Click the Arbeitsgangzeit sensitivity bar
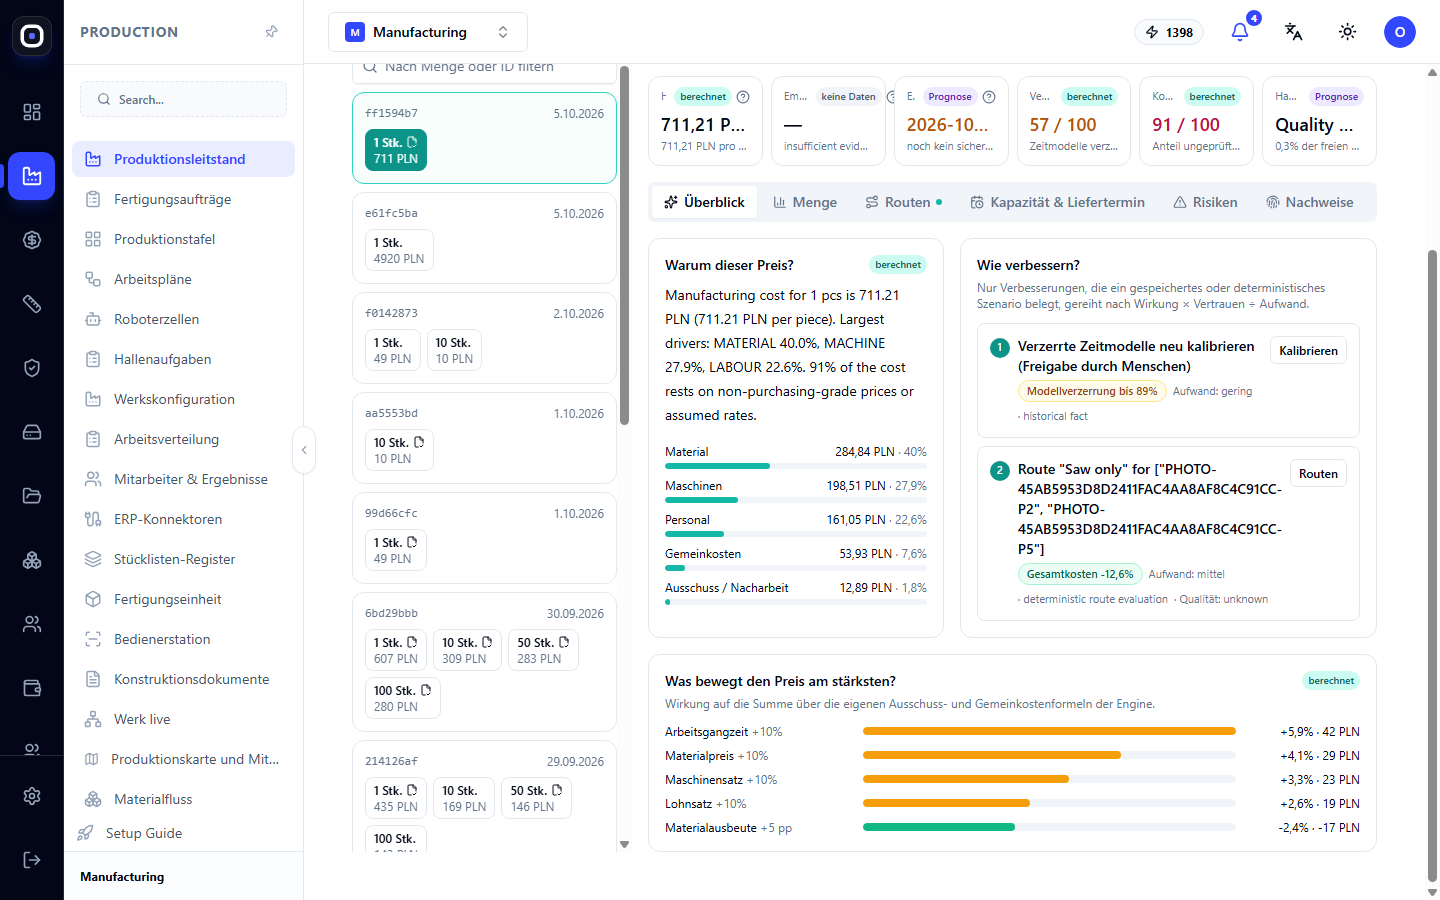1440x900 pixels. 1049,732
